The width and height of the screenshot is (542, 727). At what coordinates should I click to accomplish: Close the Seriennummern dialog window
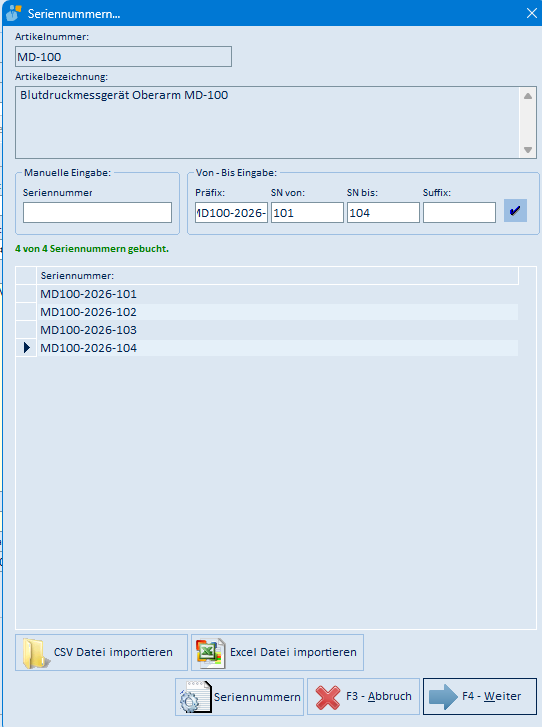532,13
